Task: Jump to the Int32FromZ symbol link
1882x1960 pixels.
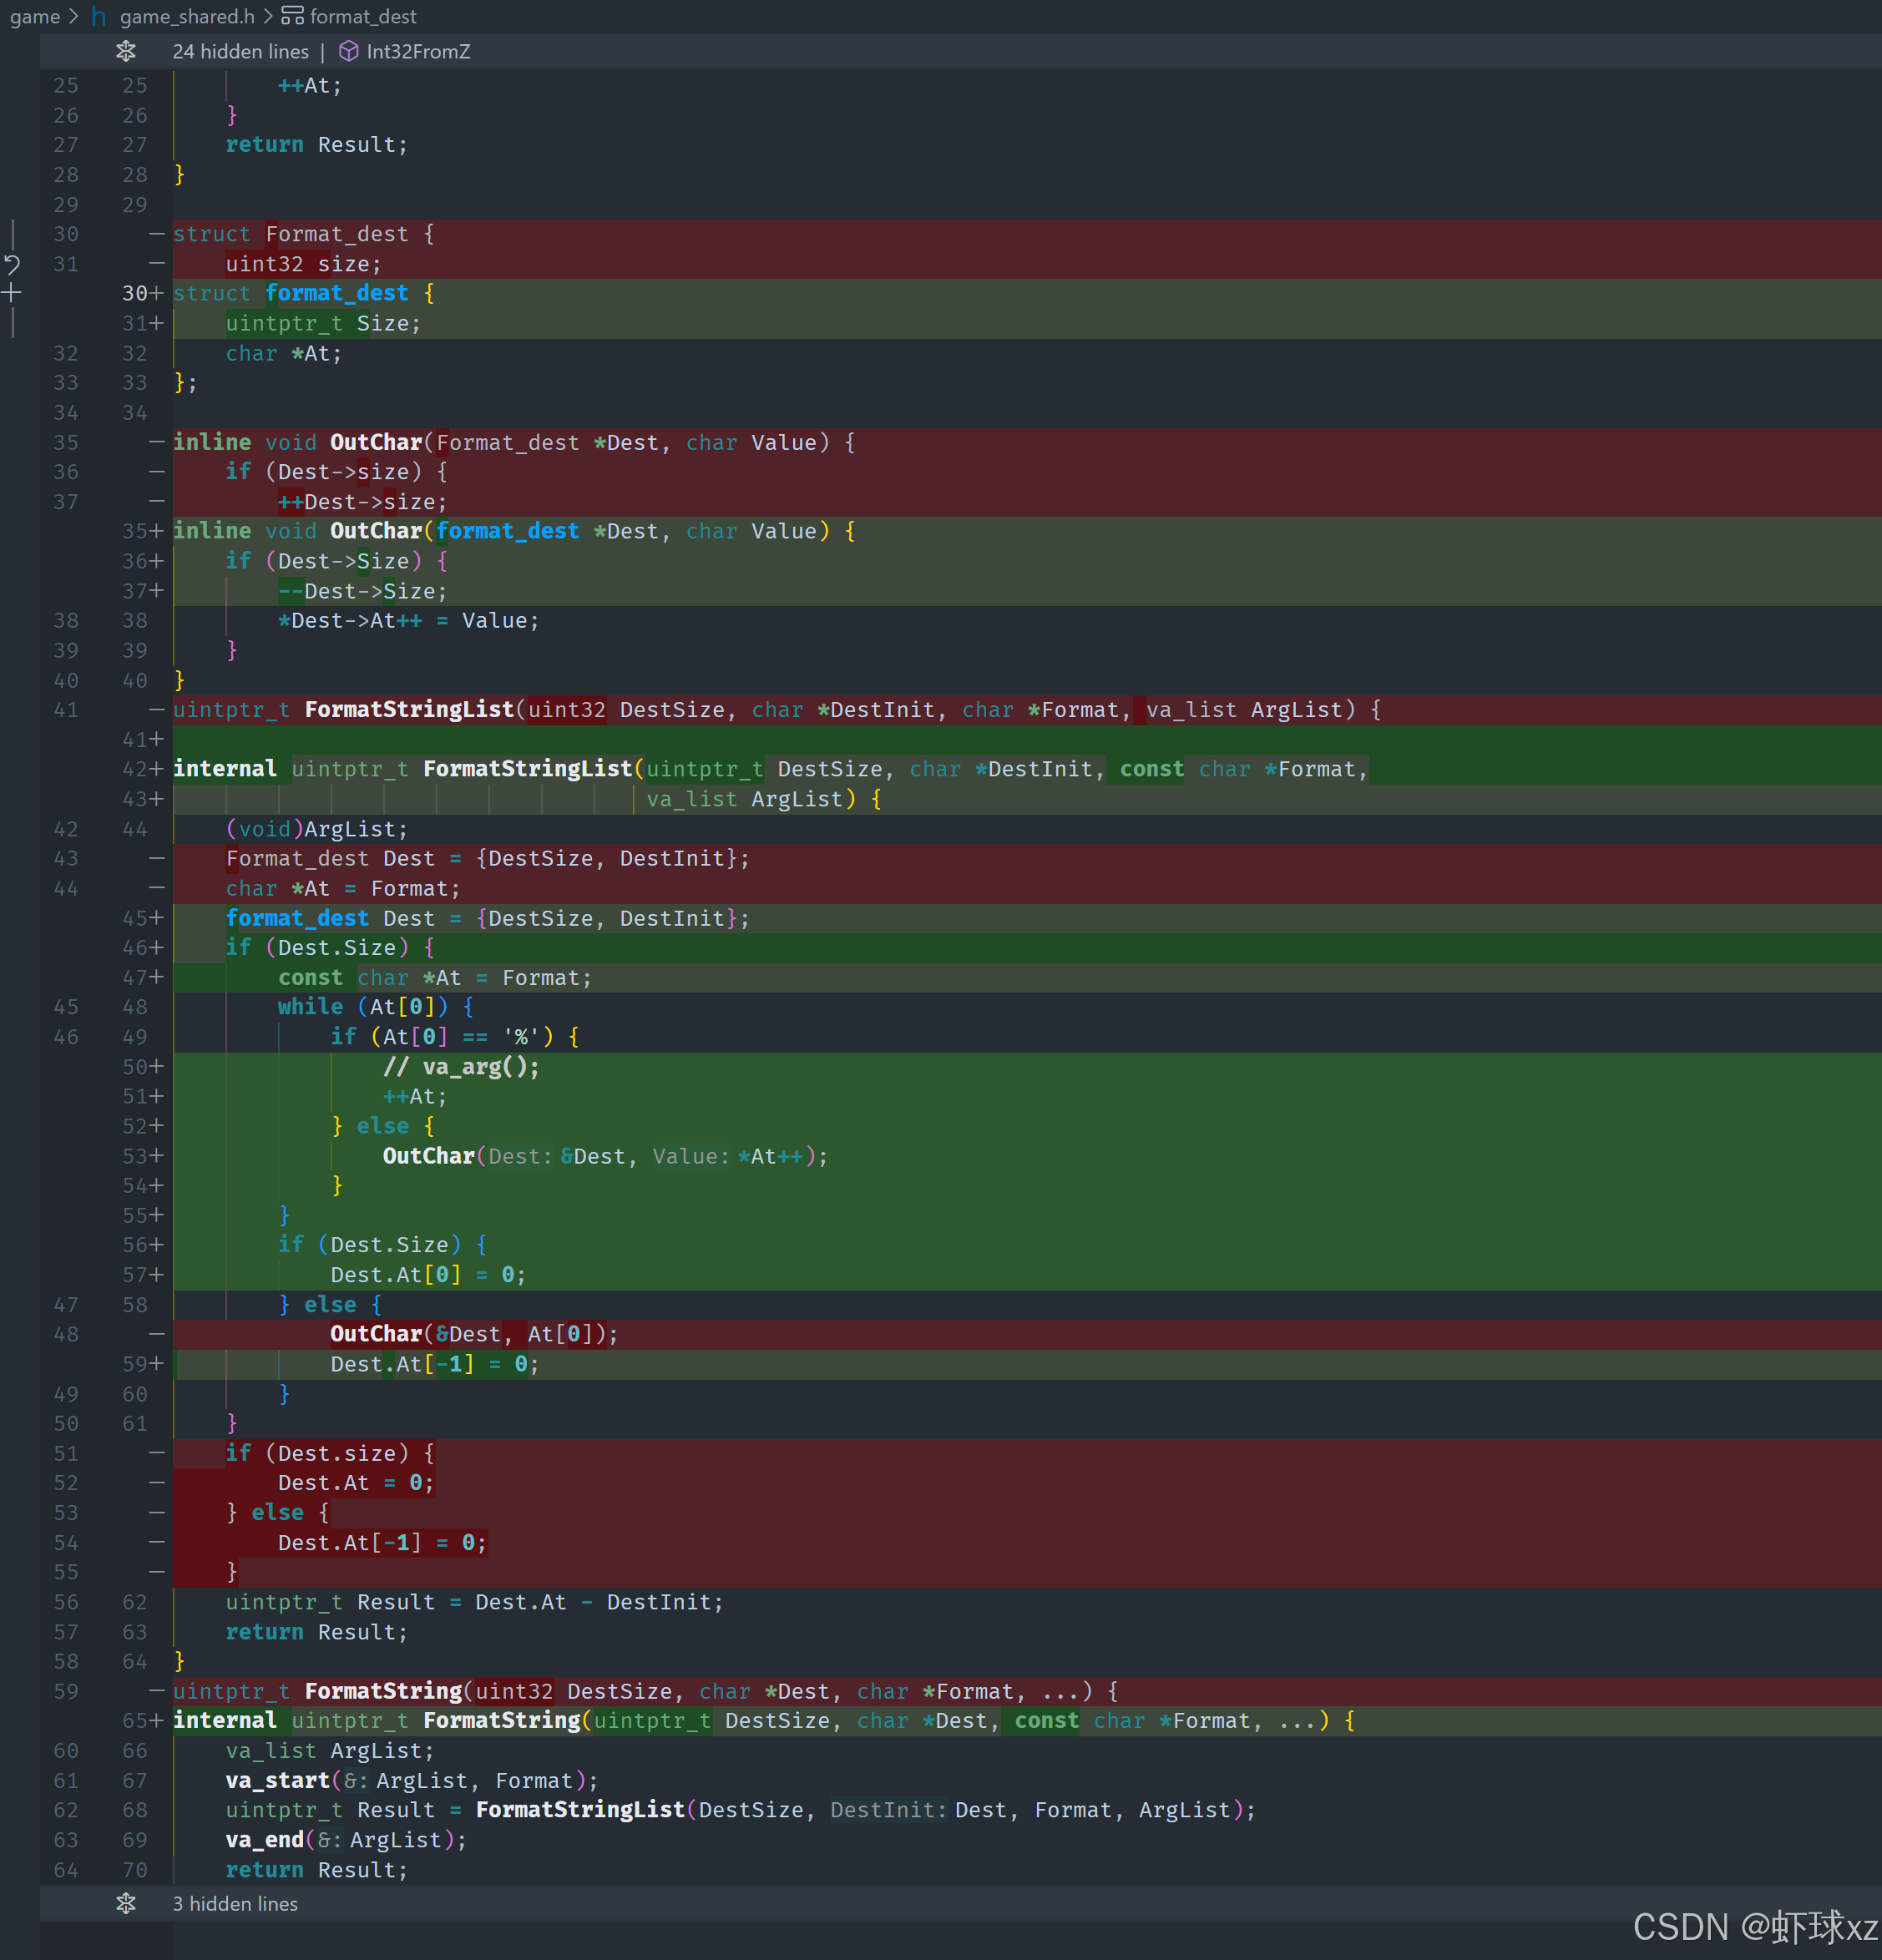Action: click(418, 52)
